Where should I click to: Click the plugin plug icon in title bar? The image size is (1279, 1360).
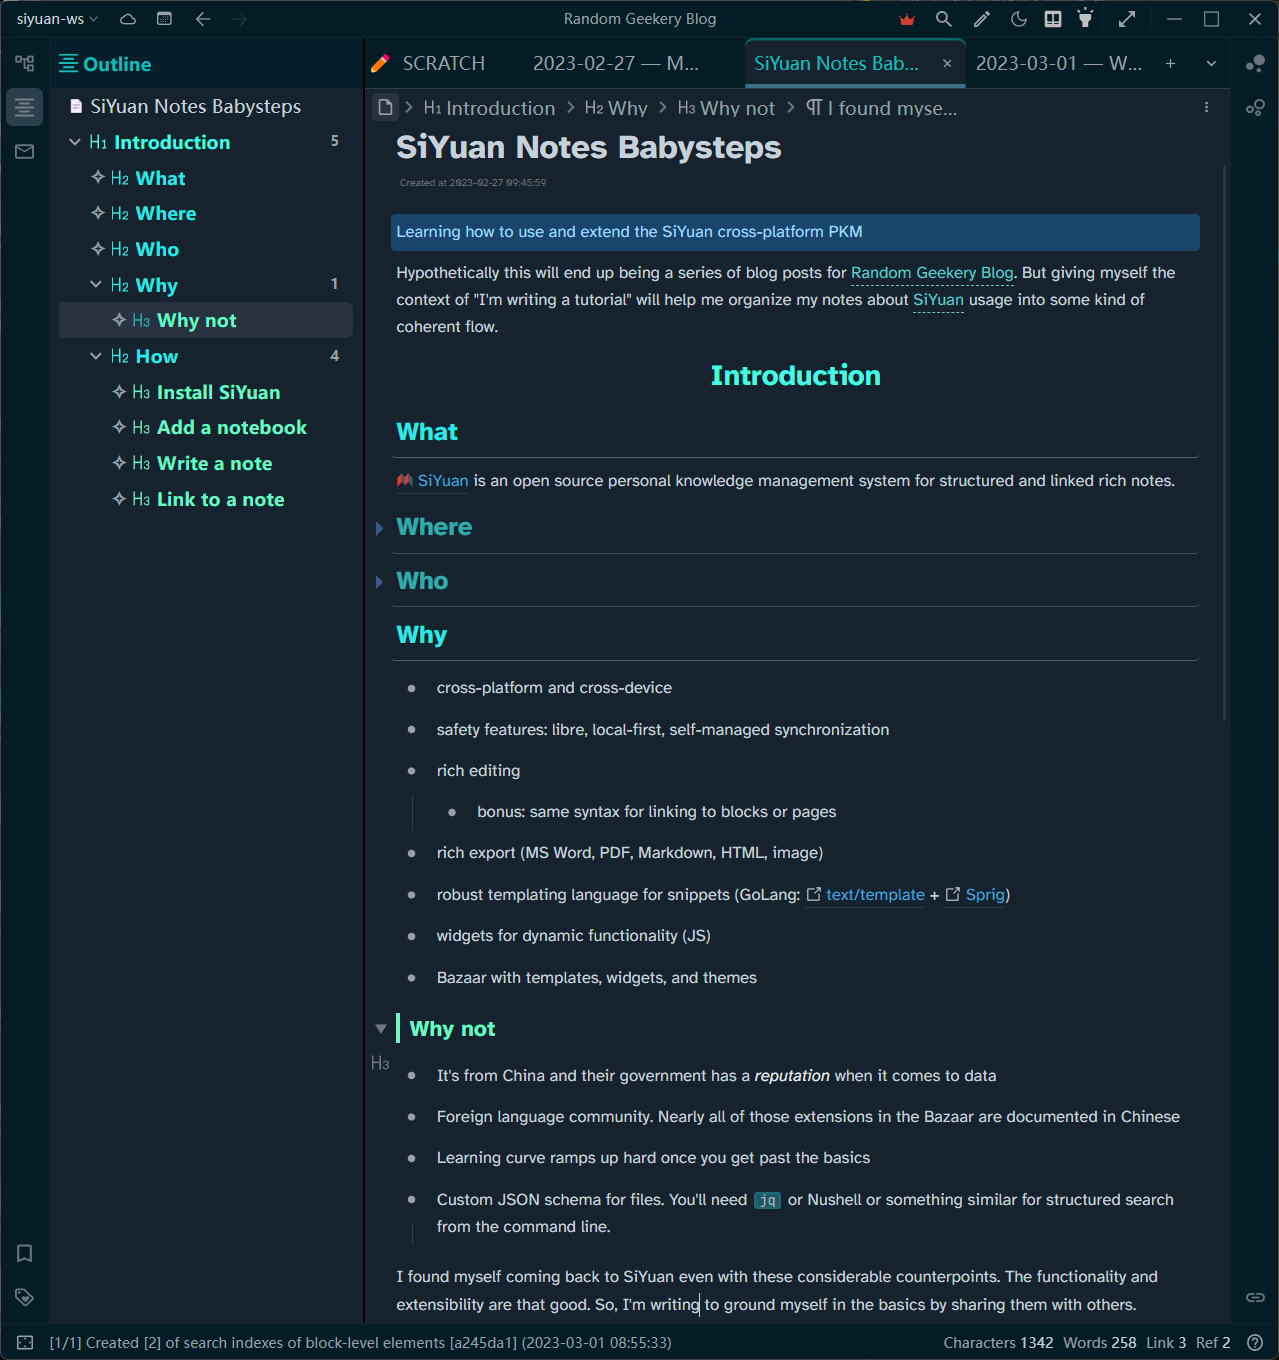click(x=1086, y=18)
